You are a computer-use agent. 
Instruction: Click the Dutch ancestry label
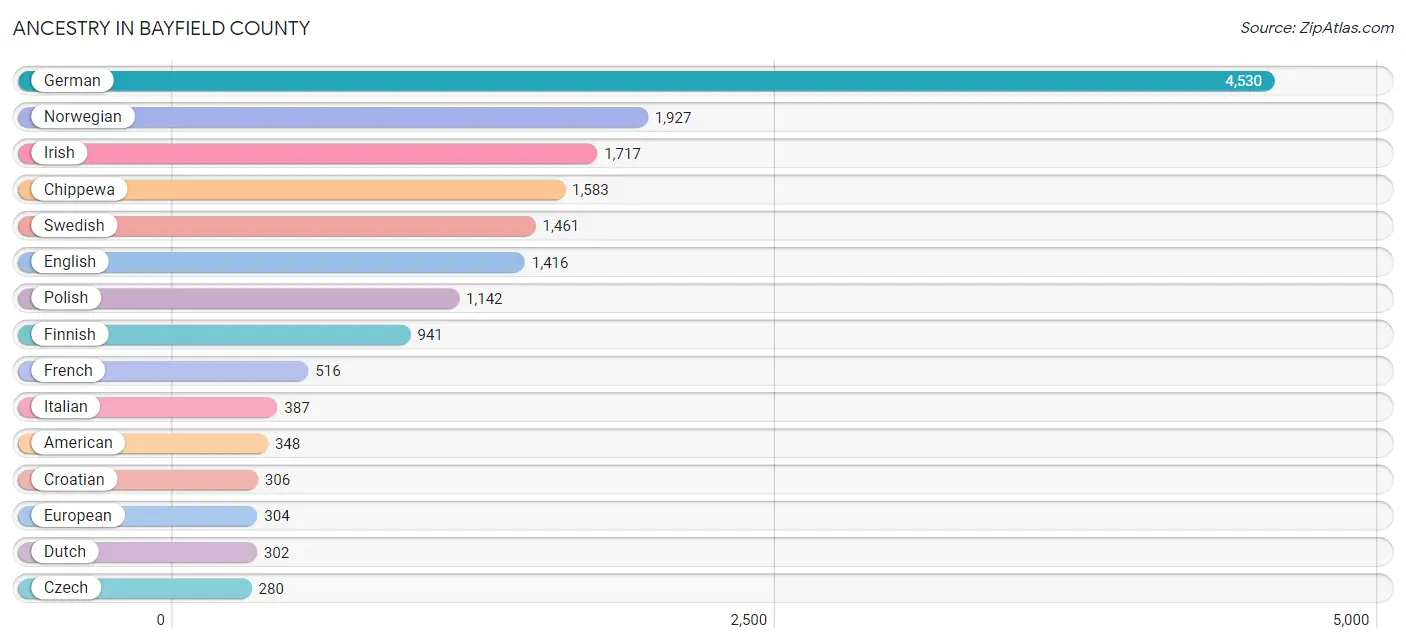pos(65,552)
